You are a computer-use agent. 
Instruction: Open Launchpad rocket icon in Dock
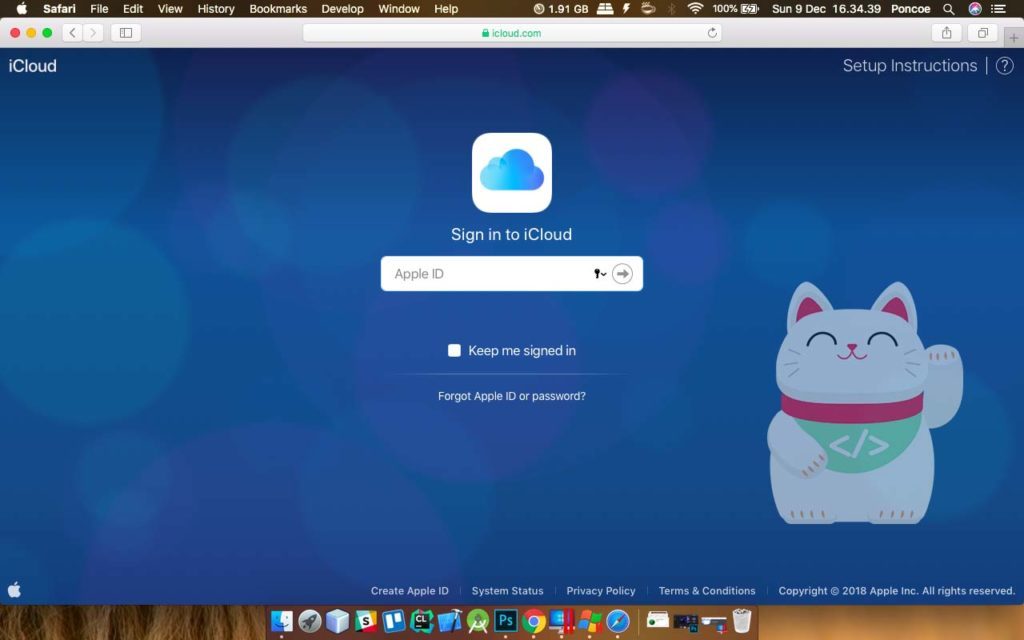(x=310, y=621)
